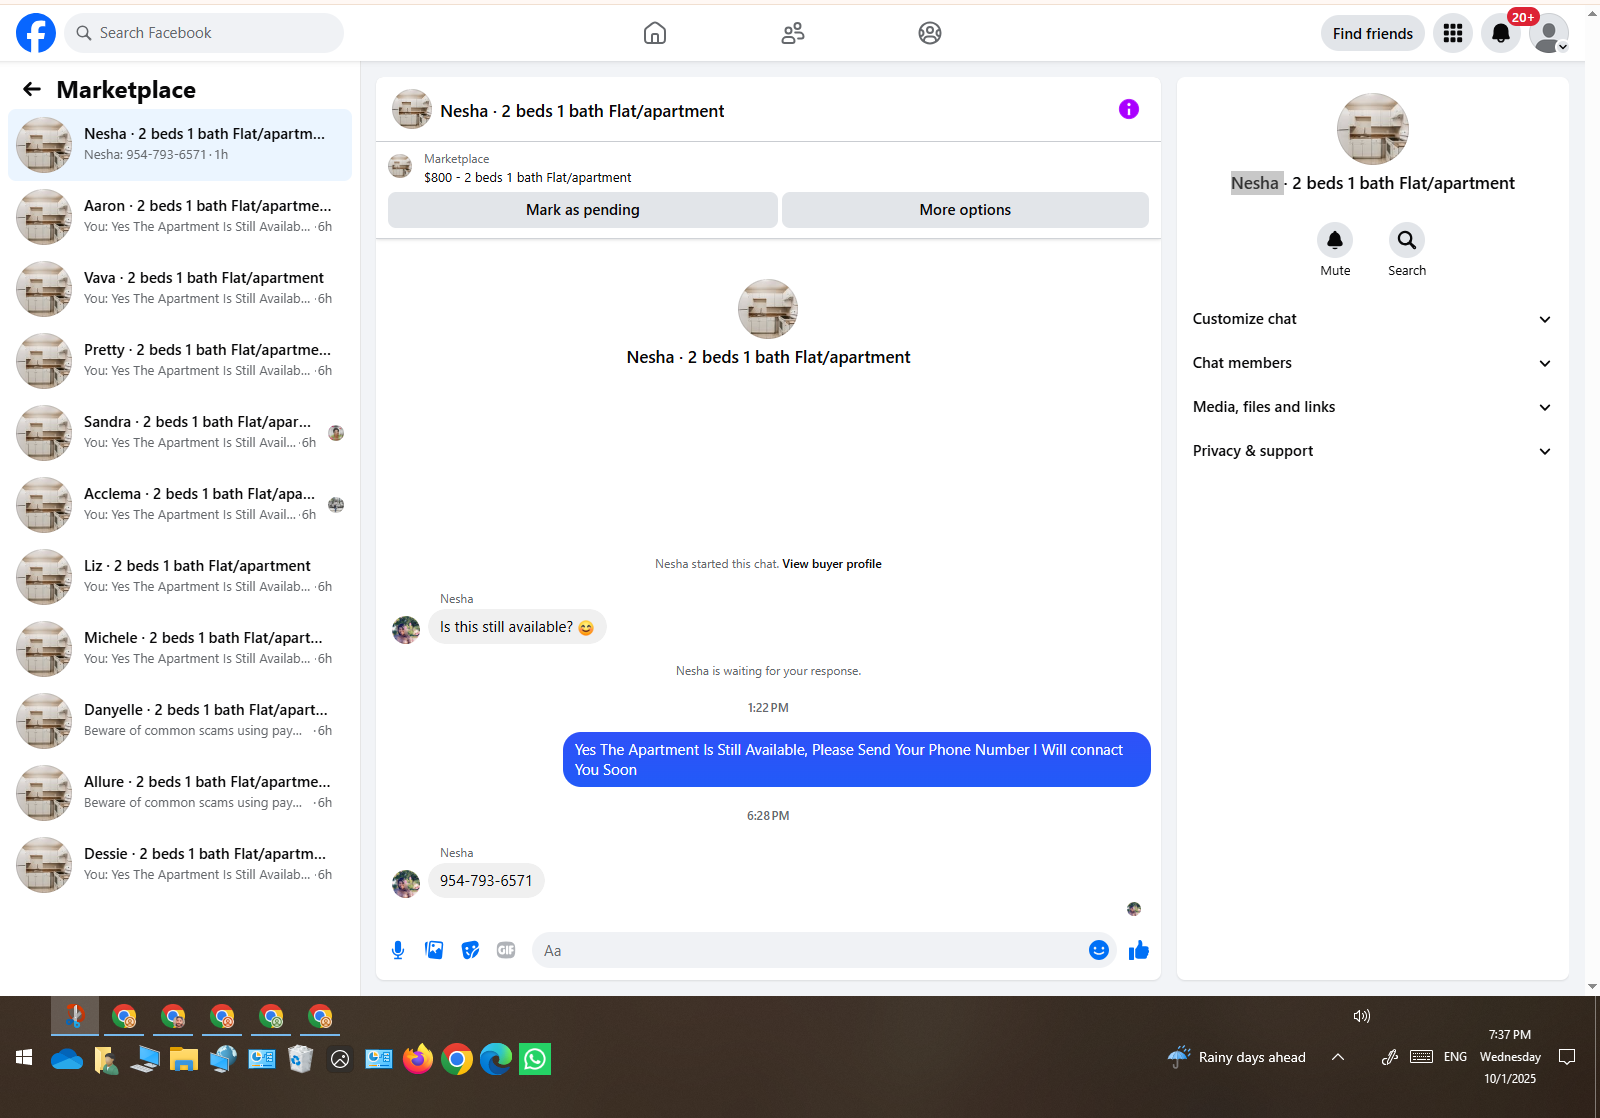Viewport: 1600px width, 1118px height.
Task: Open the Facebook menu grid icon
Action: [x=1453, y=33]
